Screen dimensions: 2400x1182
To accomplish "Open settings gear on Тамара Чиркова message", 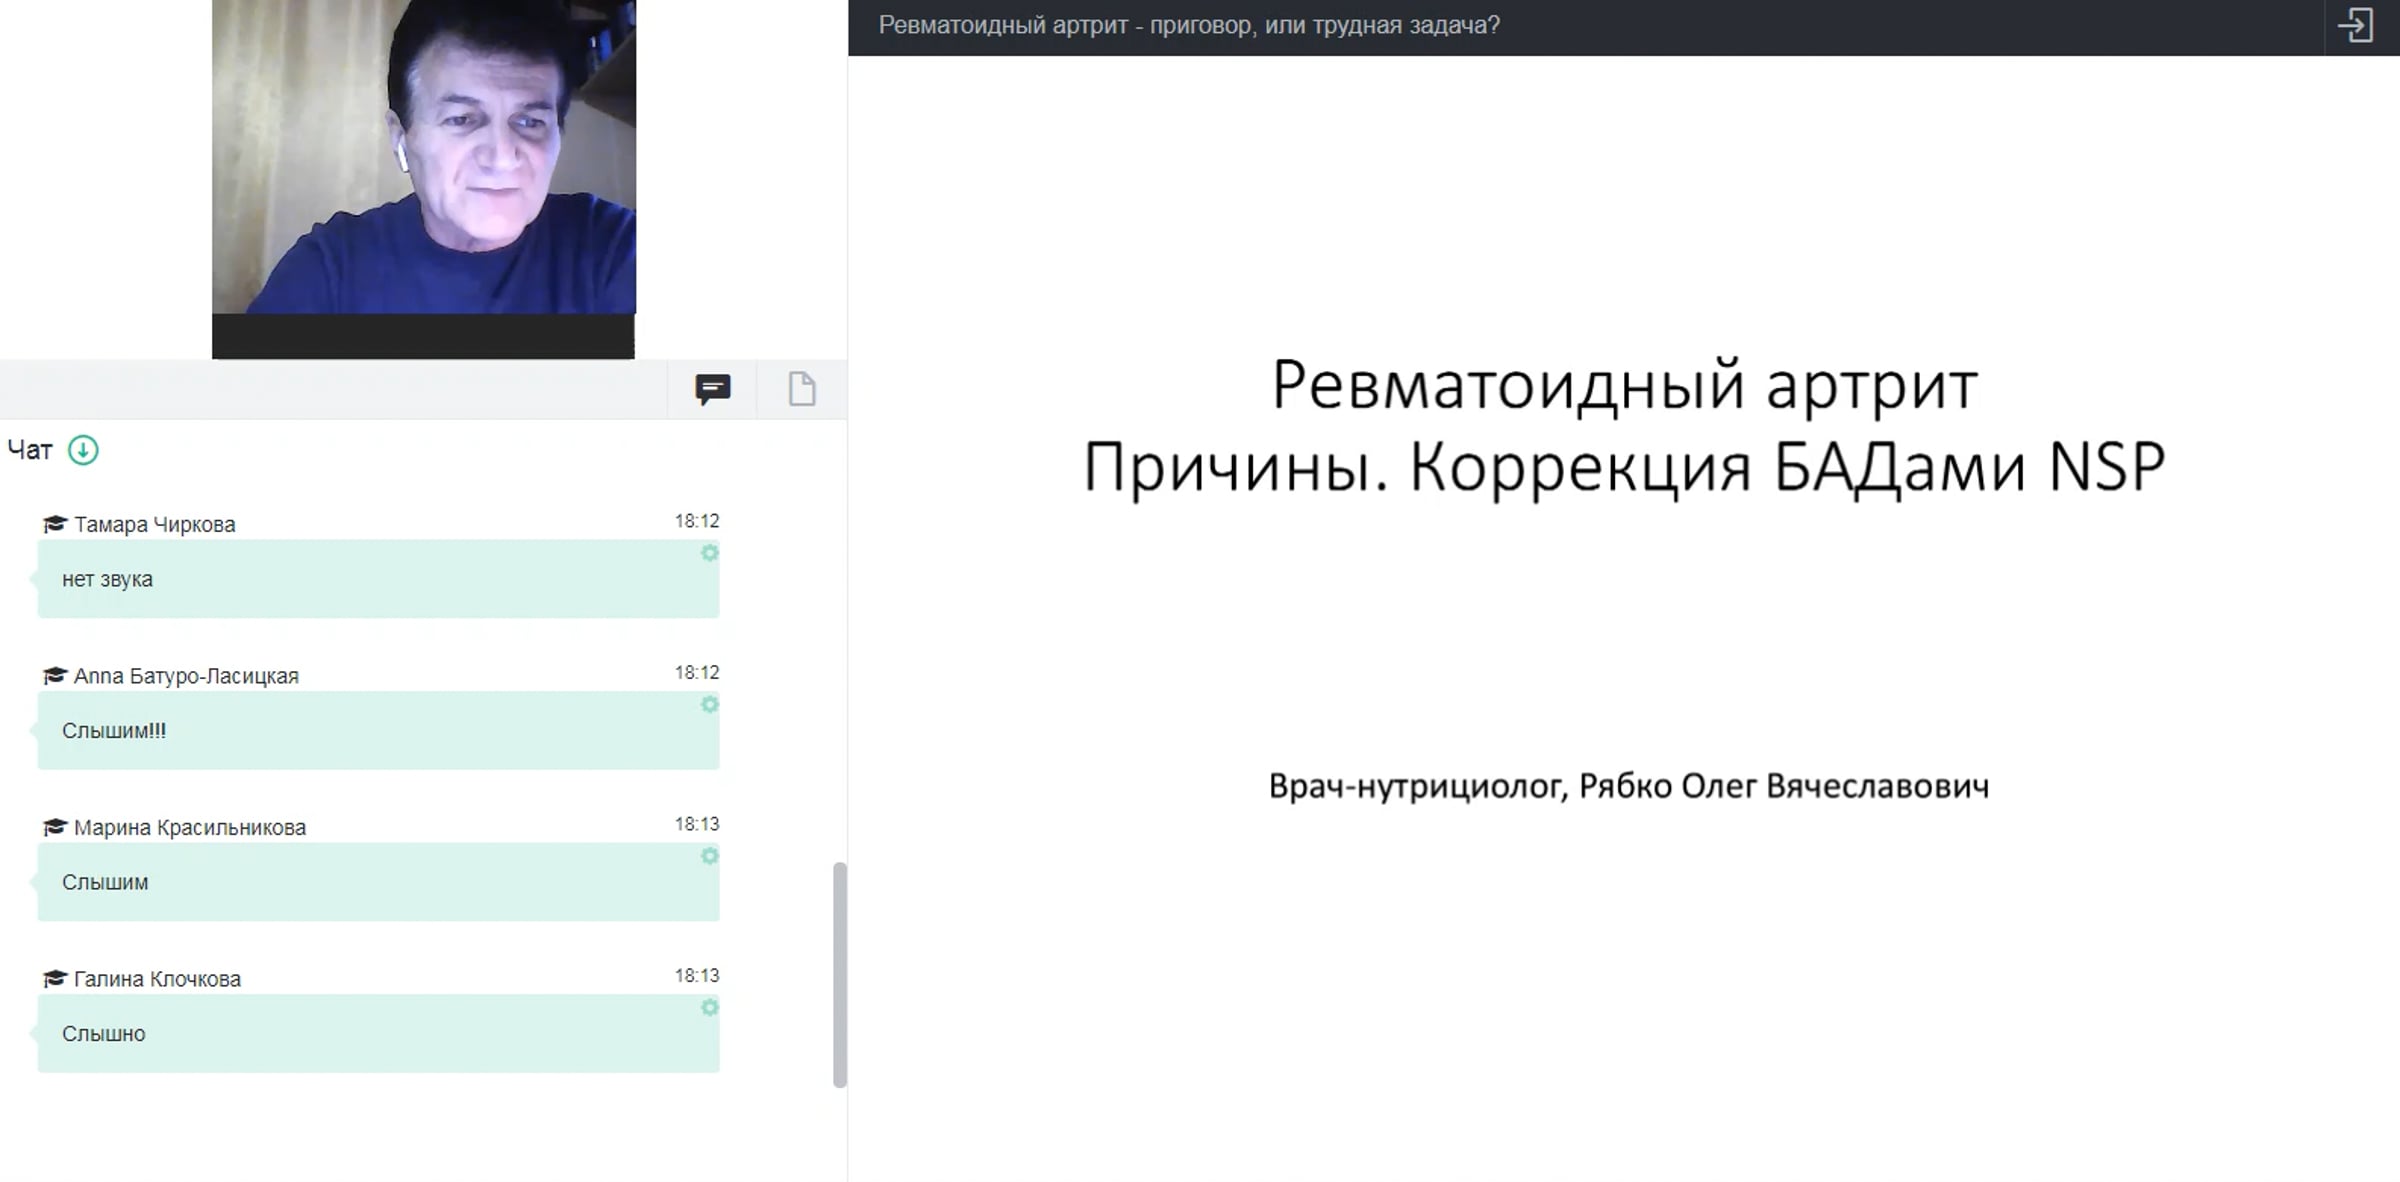I will tap(709, 553).
